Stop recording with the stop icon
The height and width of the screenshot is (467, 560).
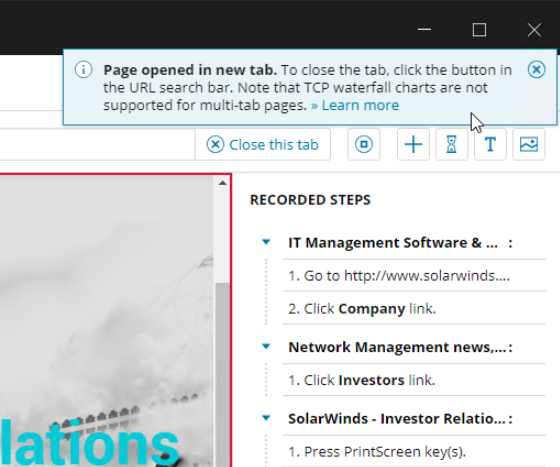[364, 145]
